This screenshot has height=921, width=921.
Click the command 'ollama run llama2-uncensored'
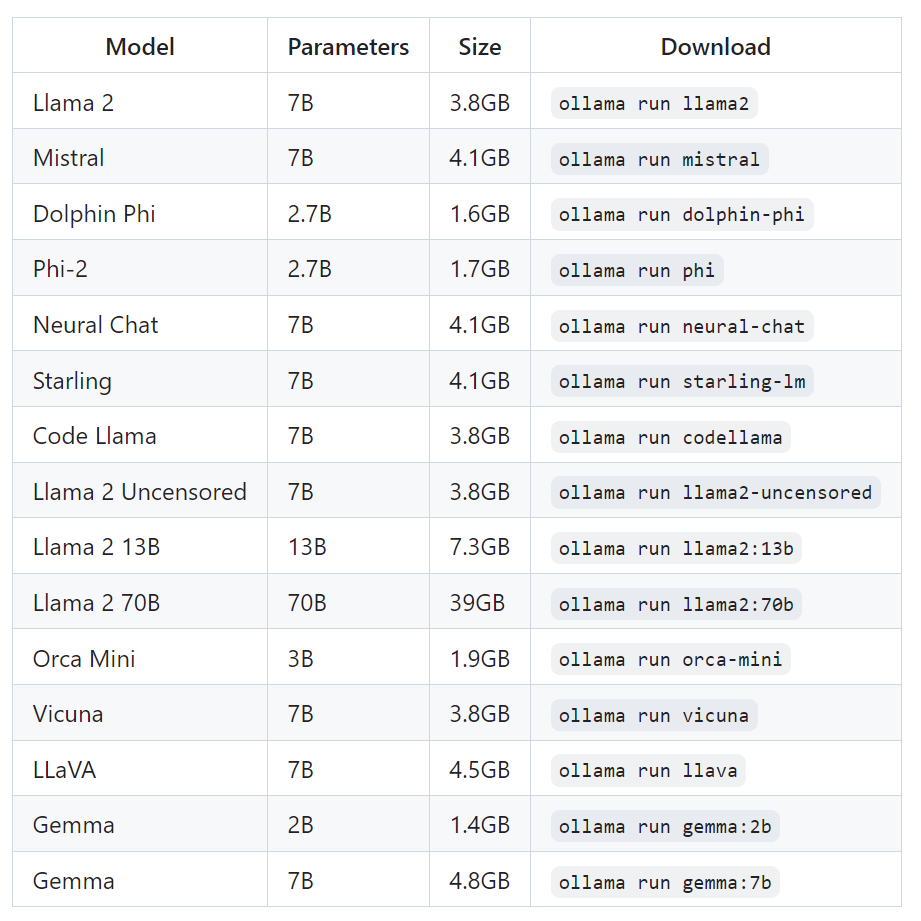pos(715,492)
